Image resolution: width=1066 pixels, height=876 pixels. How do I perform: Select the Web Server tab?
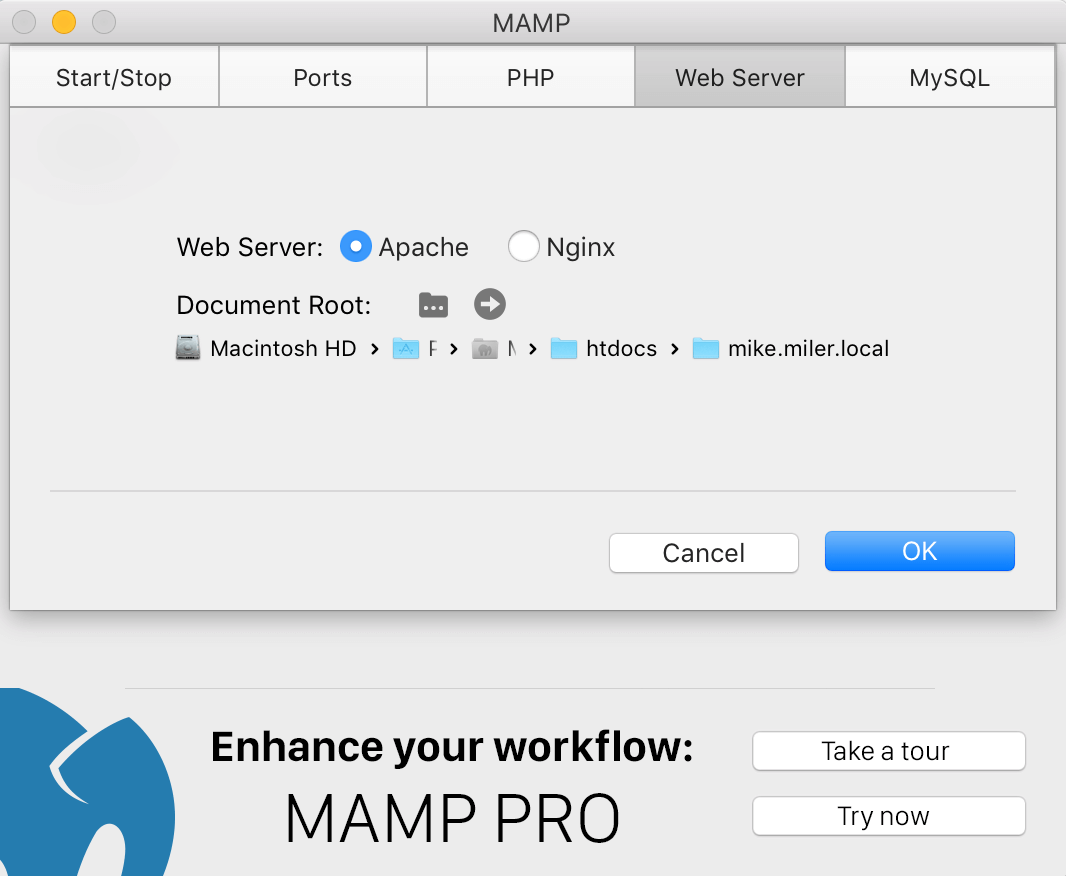point(740,78)
